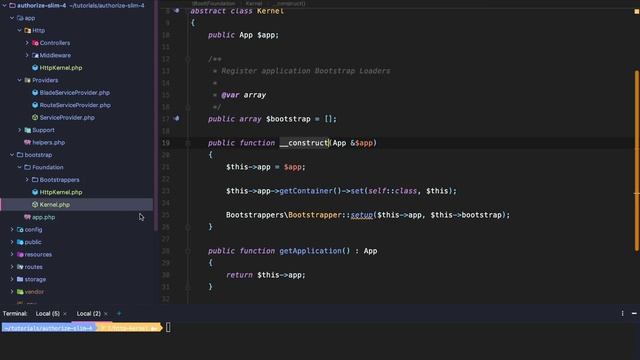Image resolution: width=640 pixels, height=360 pixels.
Task: Switch to Local (5) terminal tab
Action: pyautogui.click(x=47, y=313)
